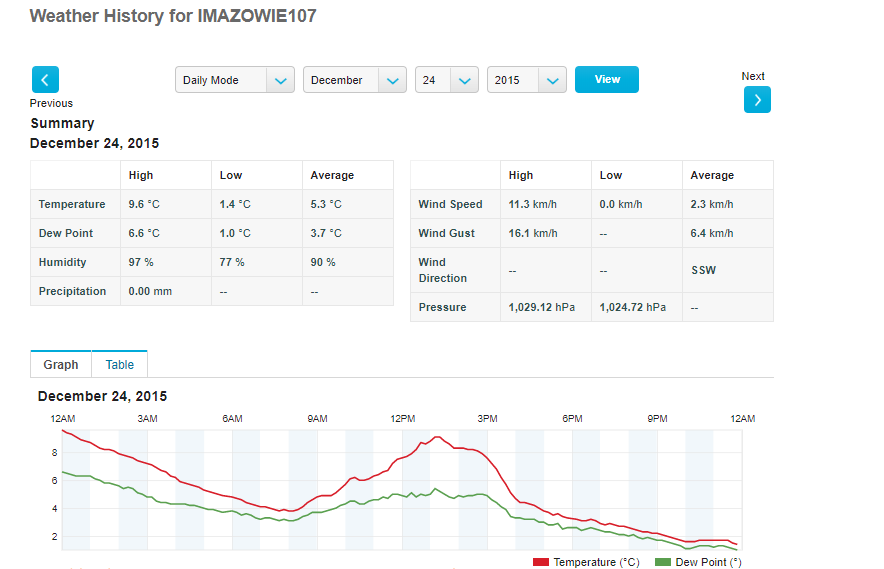Screen dimensions: 884x569
Task: Click the Next day arrow icon
Action: [x=757, y=100]
